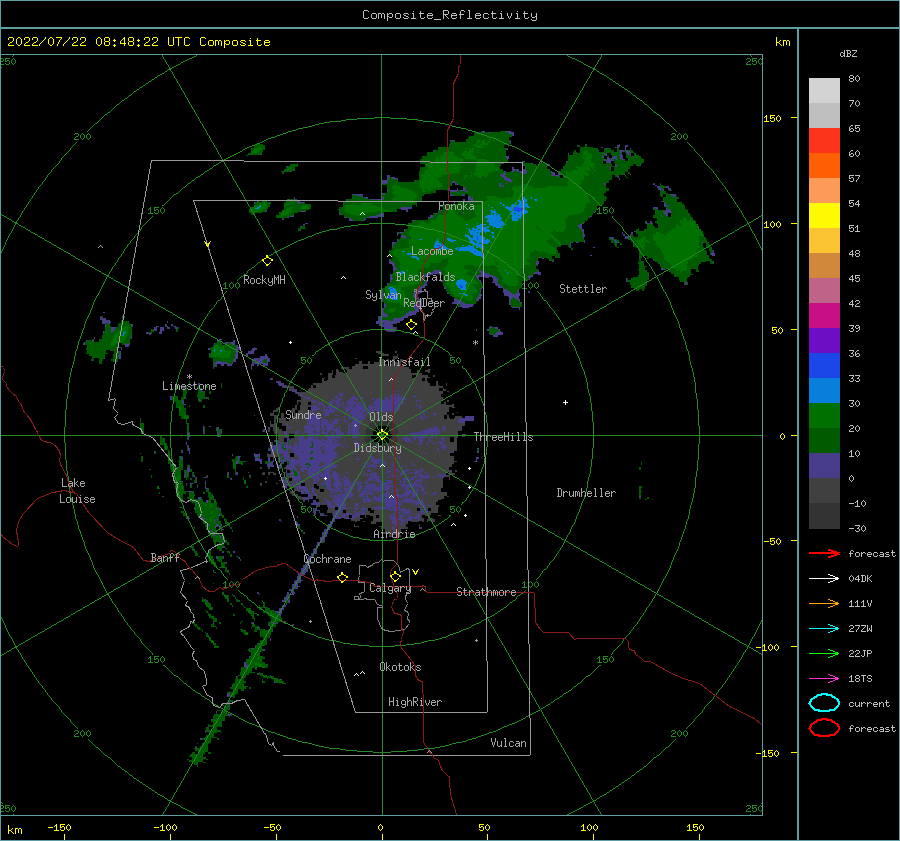The image size is (900, 841).
Task: Select the light blue 30–33 dBZ swatch
Action: click(824, 390)
